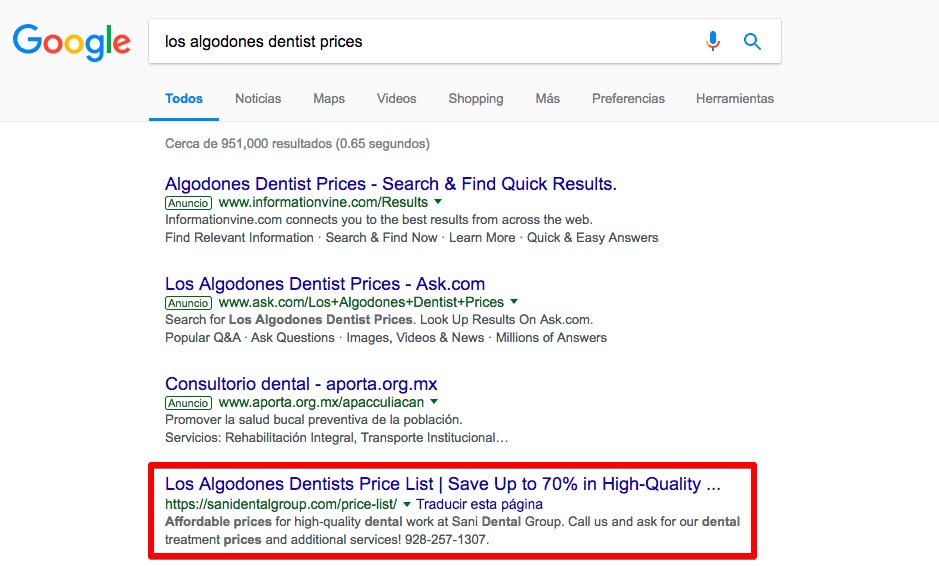
Task: Open Preferencias settings
Action: (628, 99)
